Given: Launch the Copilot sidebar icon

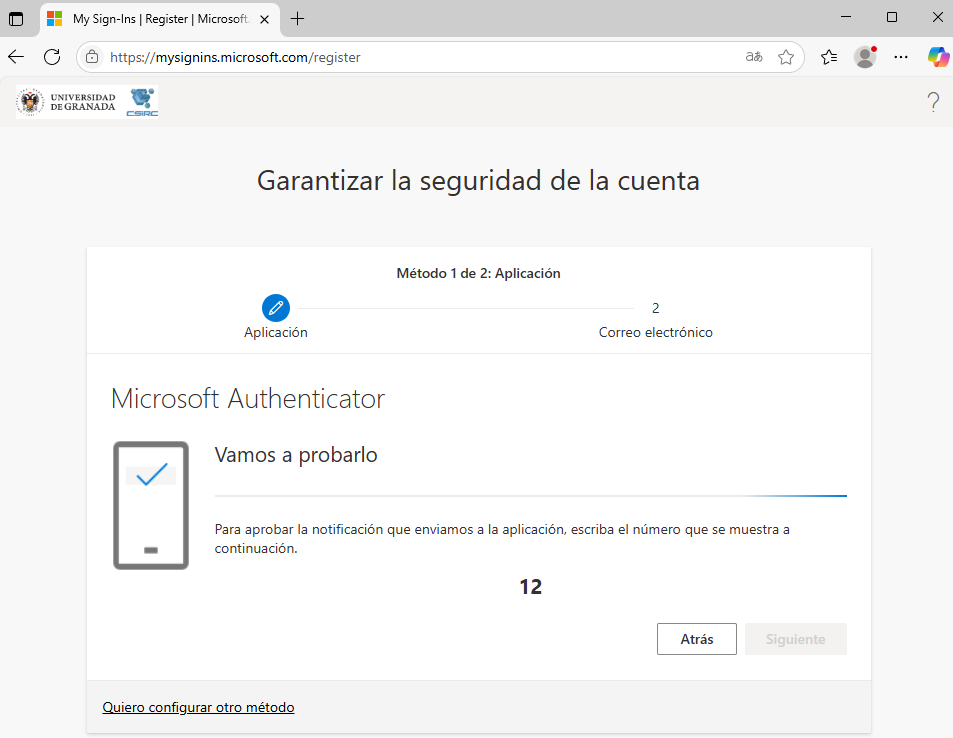Looking at the screenshot, I should pyautogui.click(x=938, y=57).
